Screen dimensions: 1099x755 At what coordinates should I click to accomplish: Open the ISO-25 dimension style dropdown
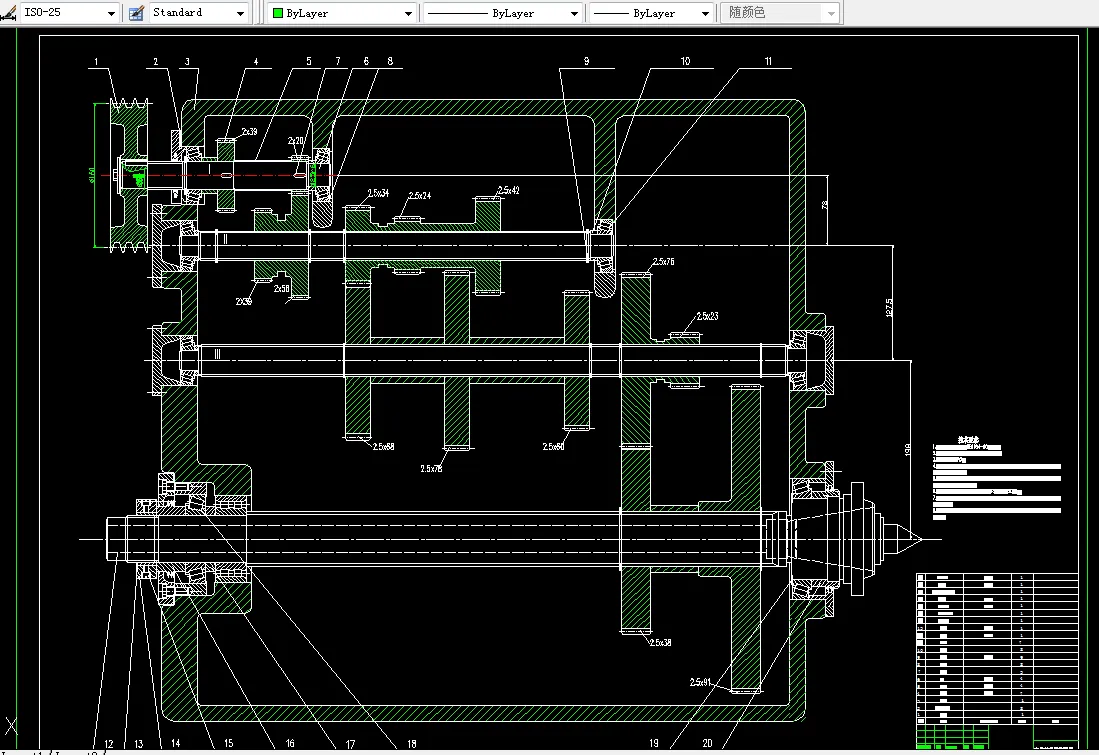(x=69, y=13)
